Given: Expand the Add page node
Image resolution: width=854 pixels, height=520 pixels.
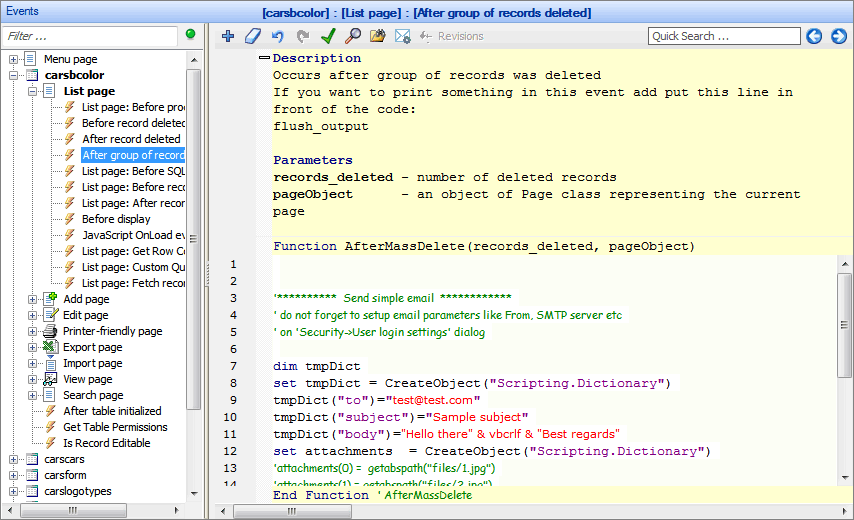Looking at the screenshot, I should [33, 299].
